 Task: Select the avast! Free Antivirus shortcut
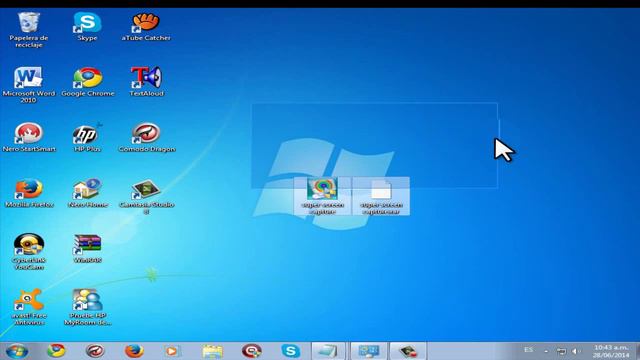(x=29, y=307)
